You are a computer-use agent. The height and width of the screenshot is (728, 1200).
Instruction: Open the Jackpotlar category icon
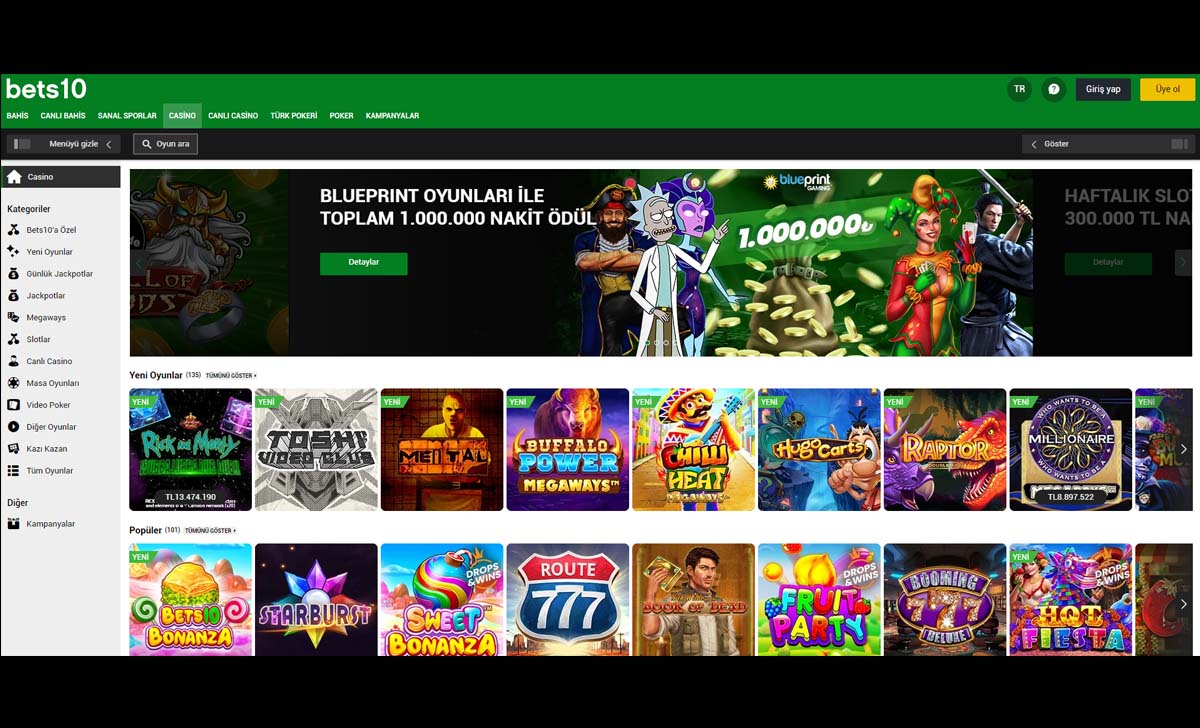(13, 296)
